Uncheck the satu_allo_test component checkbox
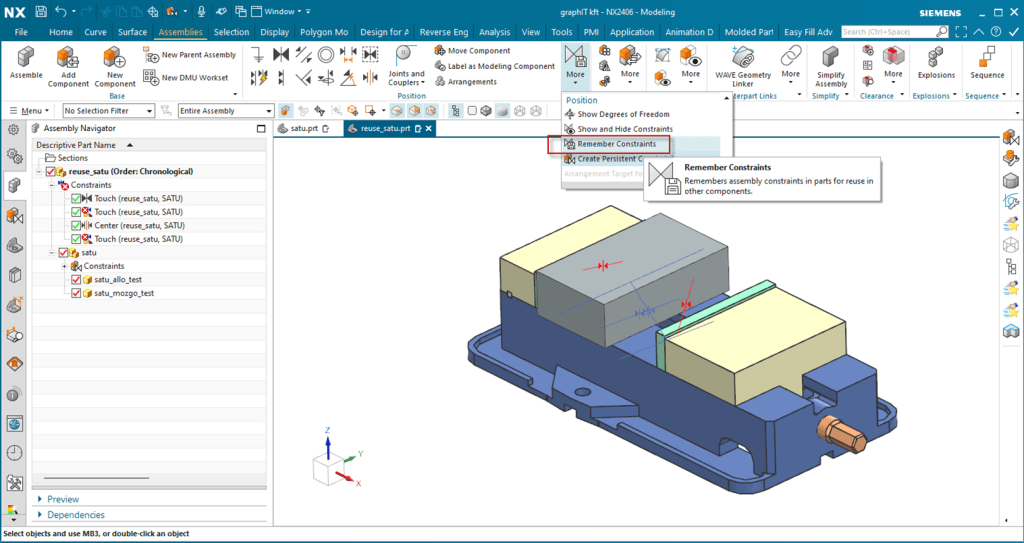 tap(76, 280)
